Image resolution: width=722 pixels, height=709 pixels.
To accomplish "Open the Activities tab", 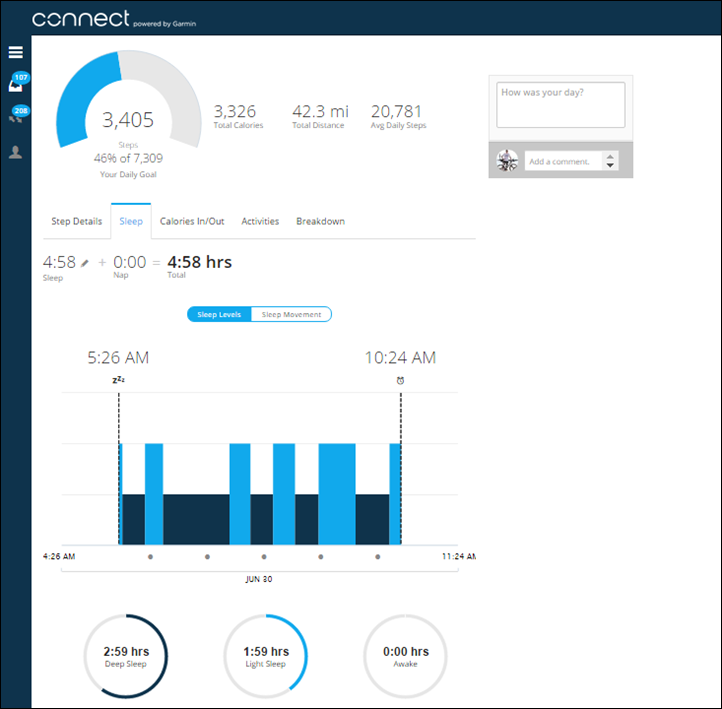I will 260,221.
